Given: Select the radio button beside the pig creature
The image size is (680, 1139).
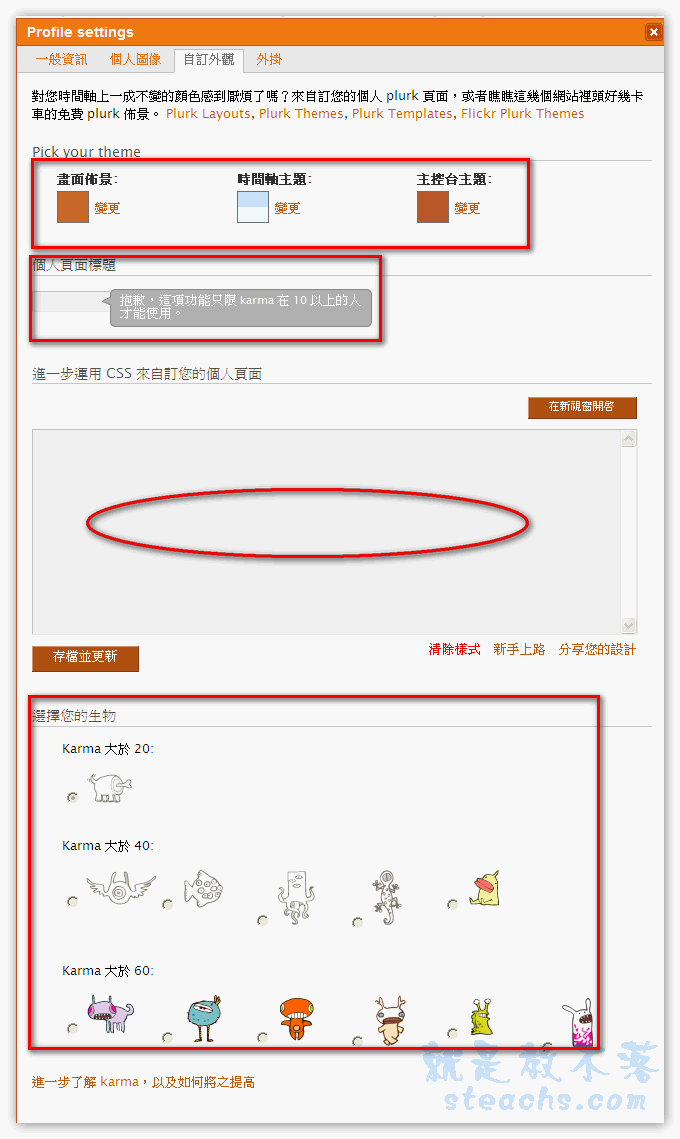Looking at the screenshot, I should (72, 797).
